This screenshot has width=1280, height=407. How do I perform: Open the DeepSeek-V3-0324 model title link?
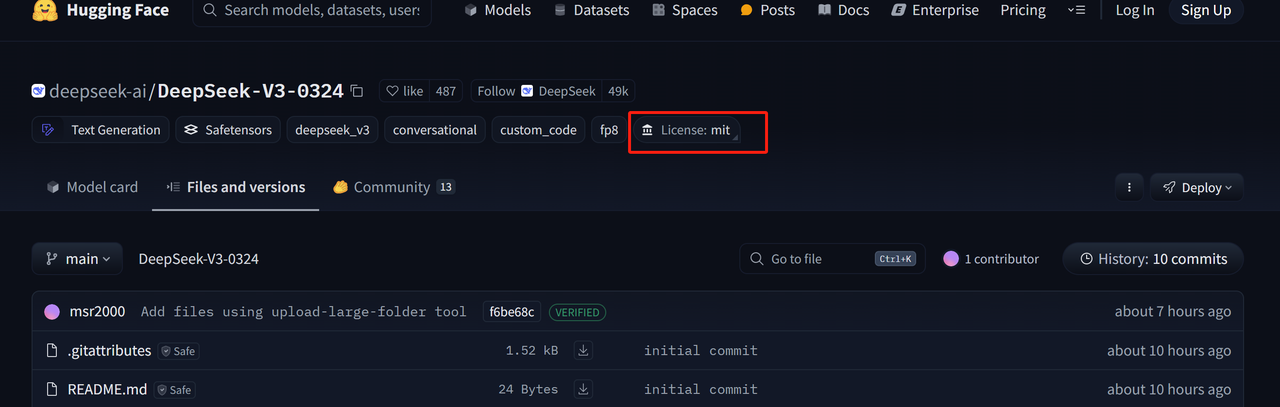tap(251, 91)
